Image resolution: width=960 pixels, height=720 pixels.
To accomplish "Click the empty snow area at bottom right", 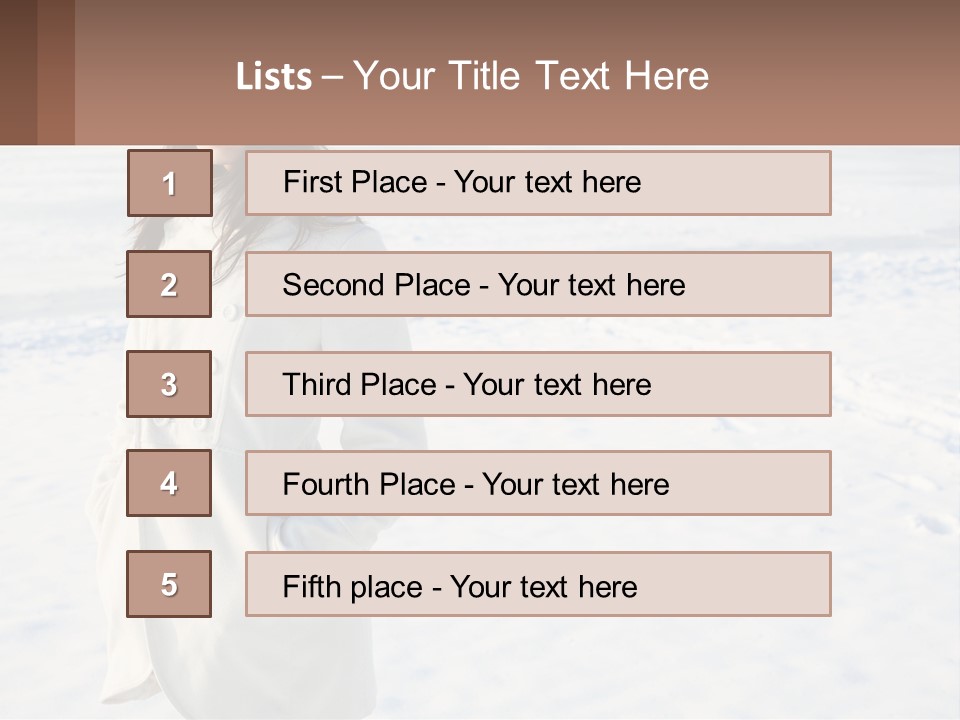I will (800, 670).
